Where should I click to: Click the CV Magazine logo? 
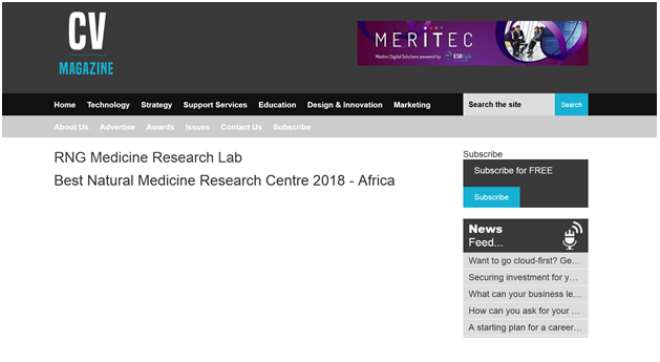tap(86, 44)
